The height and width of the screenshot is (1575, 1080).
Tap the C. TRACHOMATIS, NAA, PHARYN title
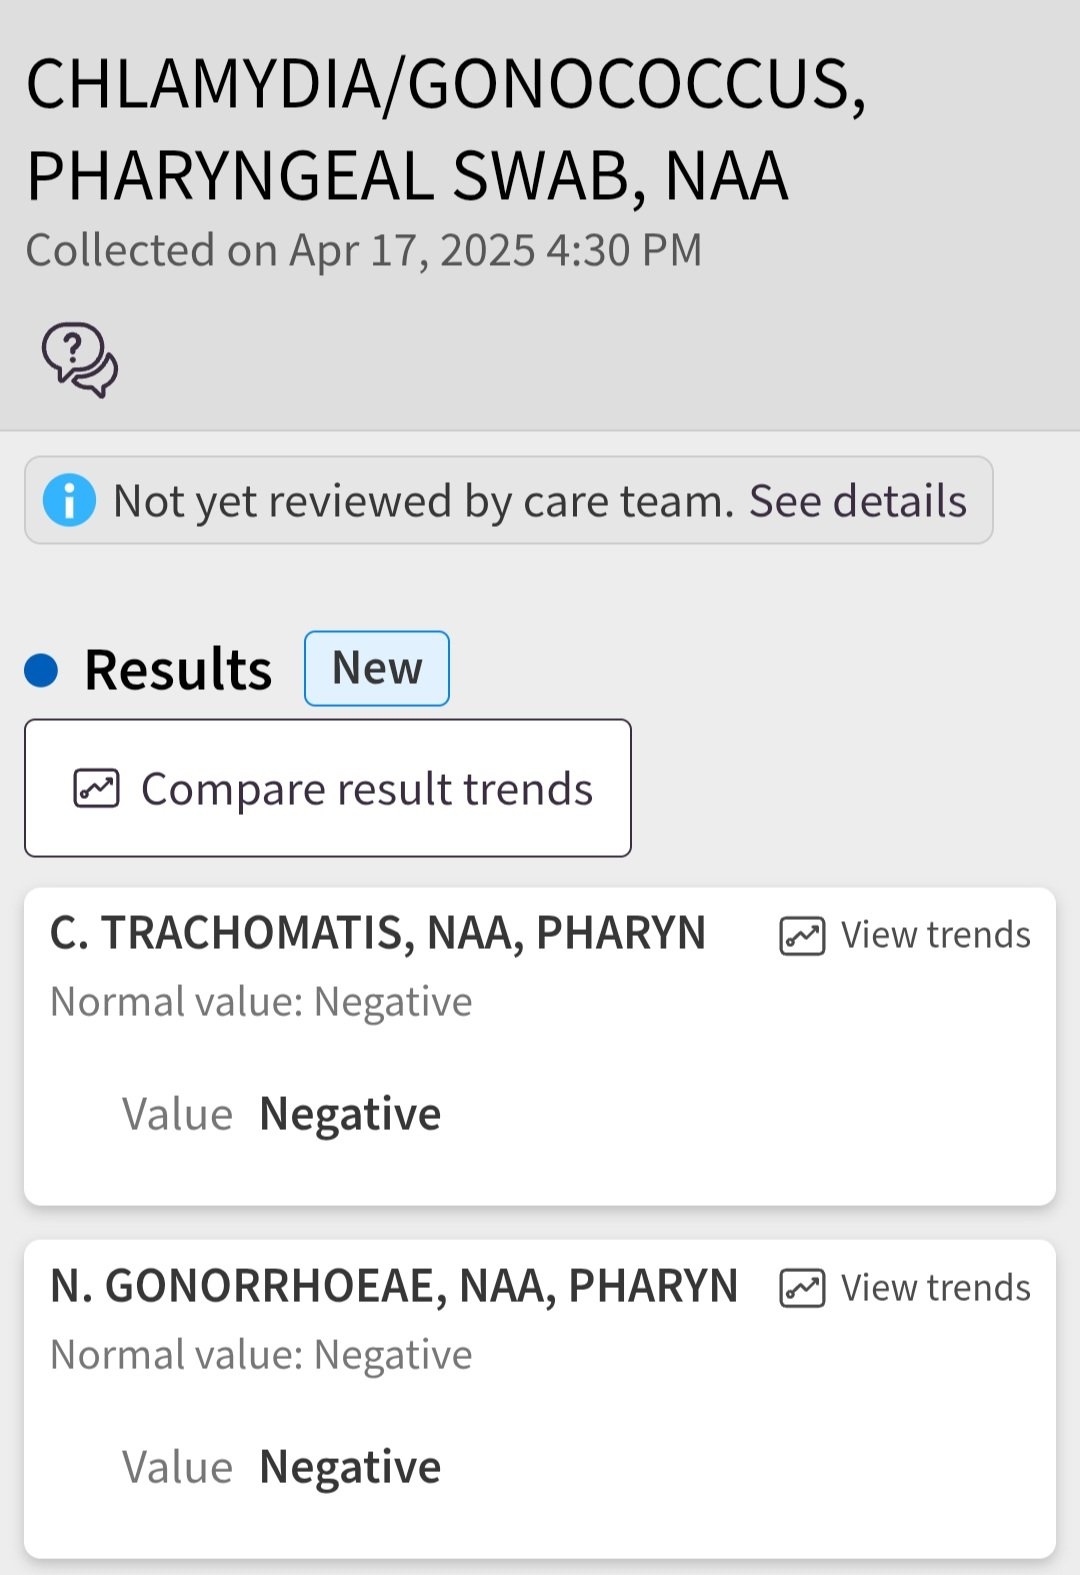click(x=378, y=933)
